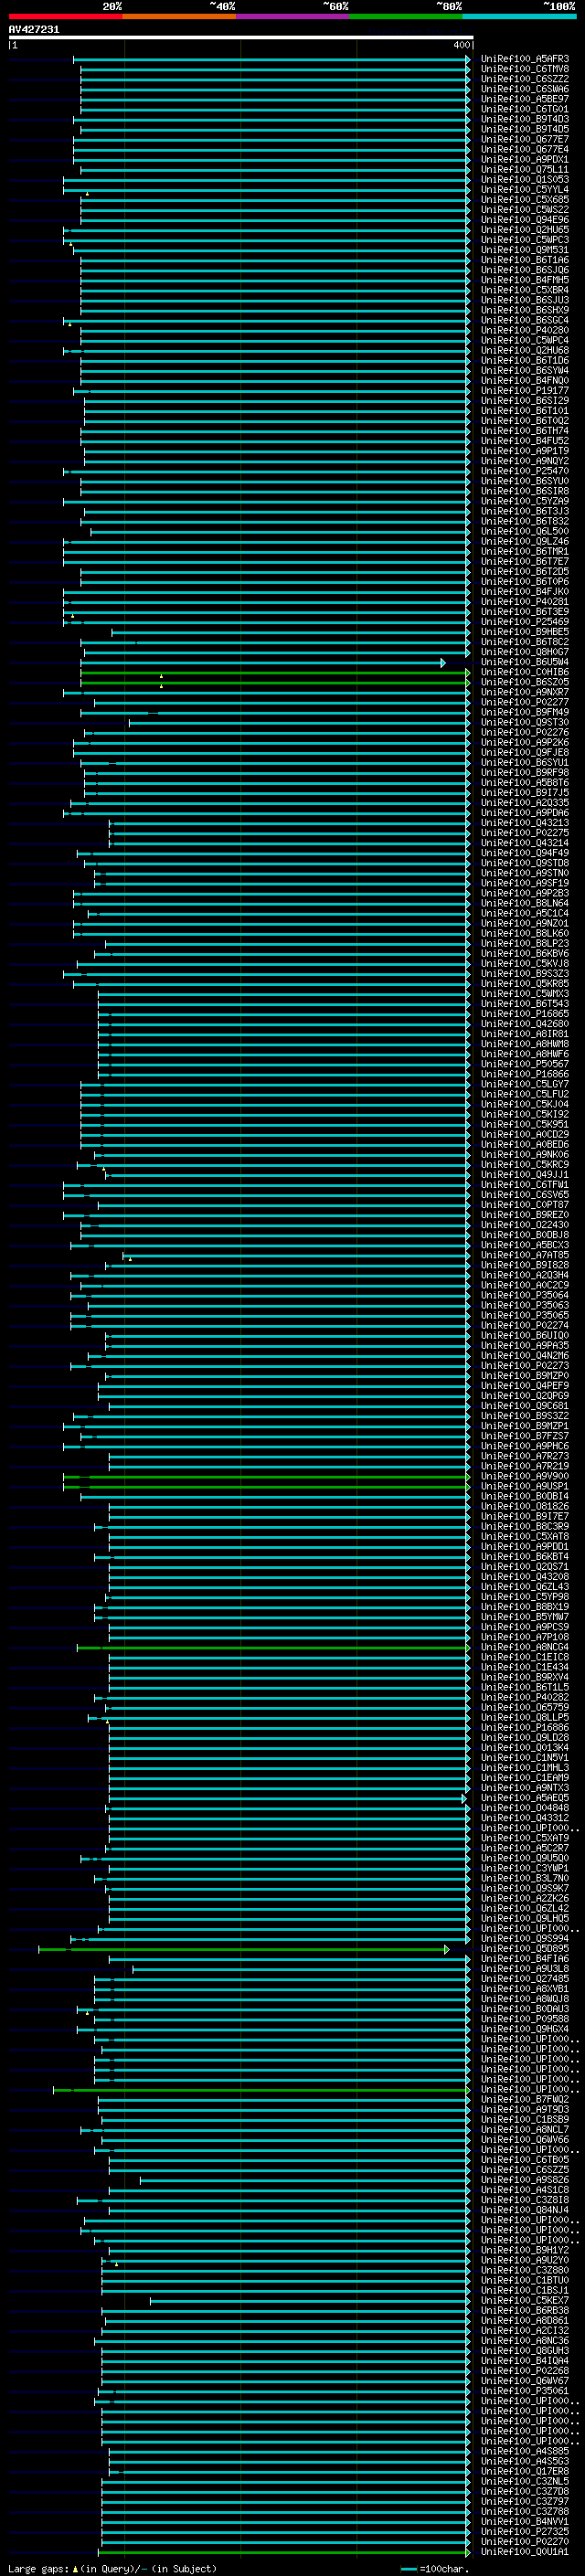585x2576 pixels.
Task: Click the red ~20% identity legend bar
Action: pyautogui.click(x=65, y=16)
